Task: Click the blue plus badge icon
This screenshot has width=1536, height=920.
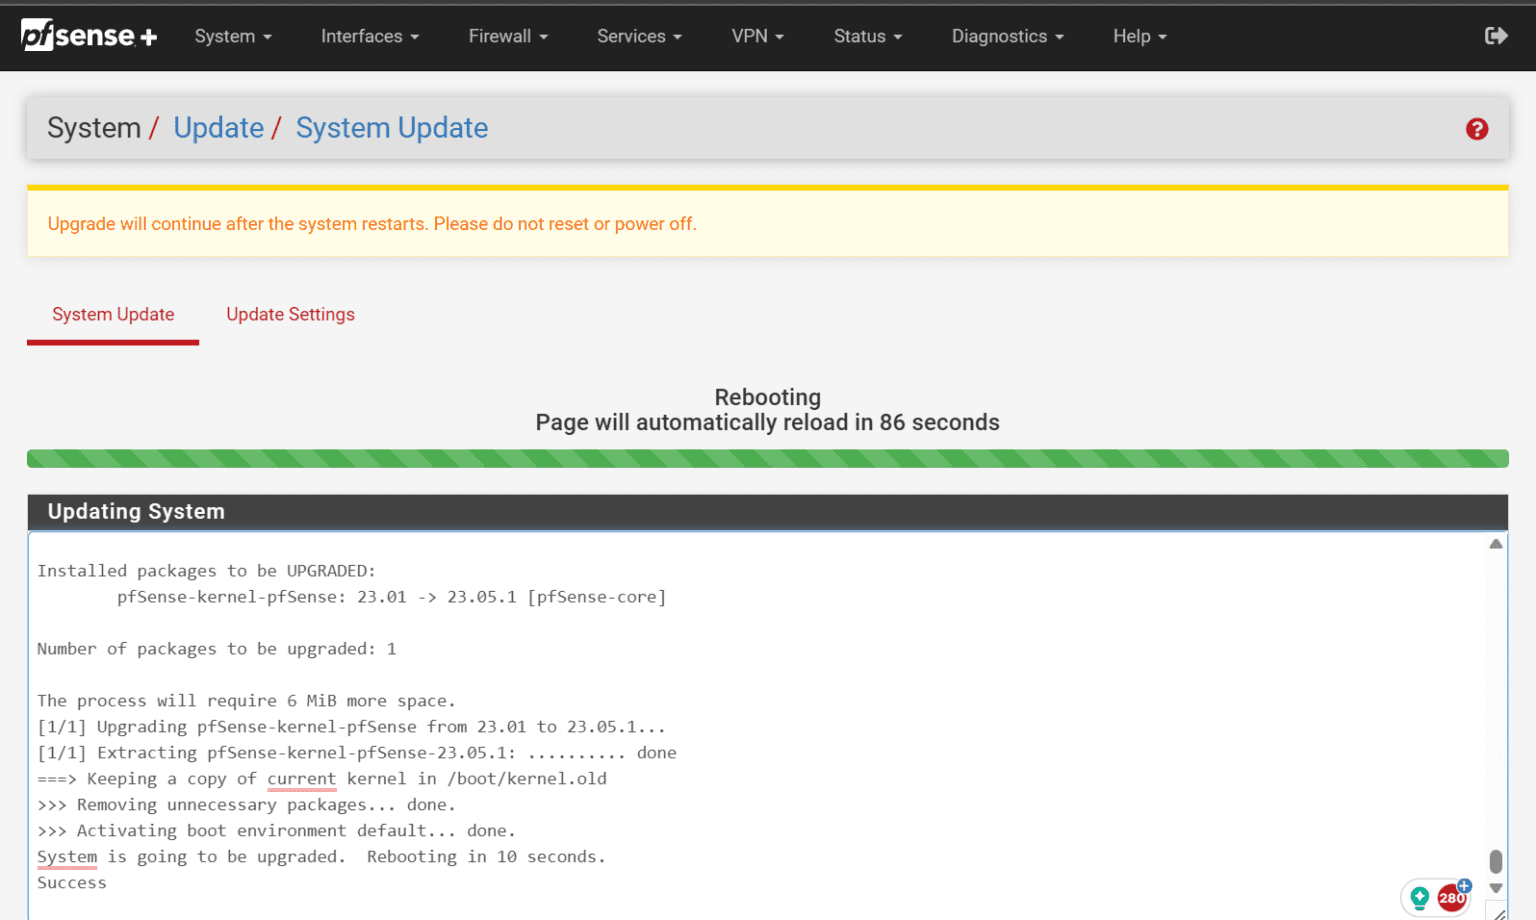Action: (x=1463, y=884)
